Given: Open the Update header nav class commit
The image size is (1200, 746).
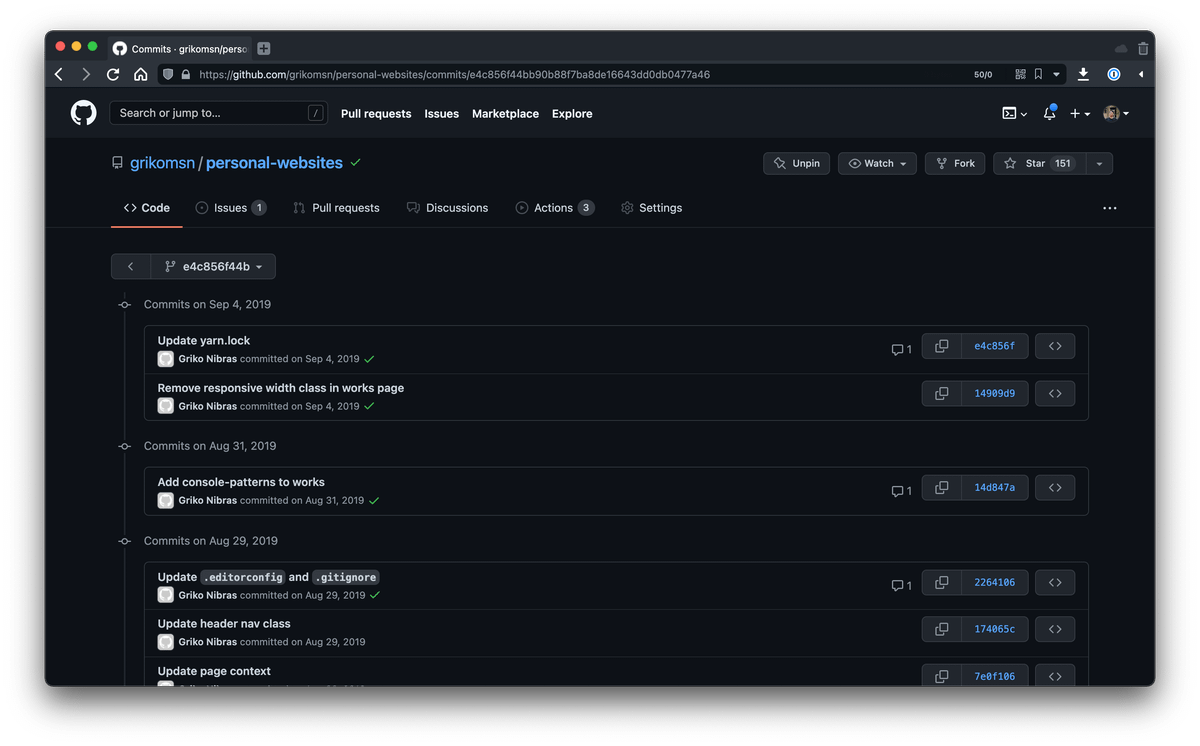Looking at the screenshot, I should [224, 623].
